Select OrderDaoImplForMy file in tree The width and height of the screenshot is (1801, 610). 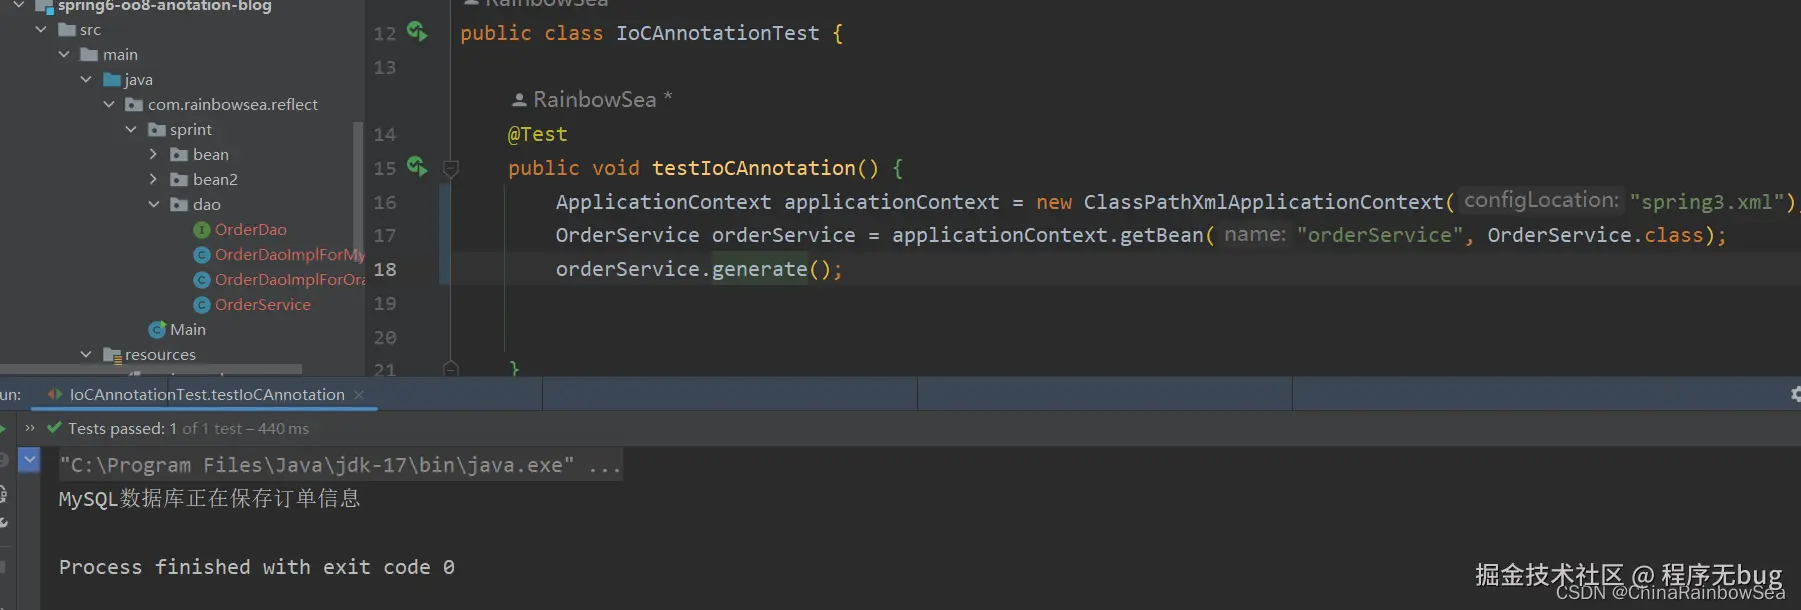coord(290,255)
